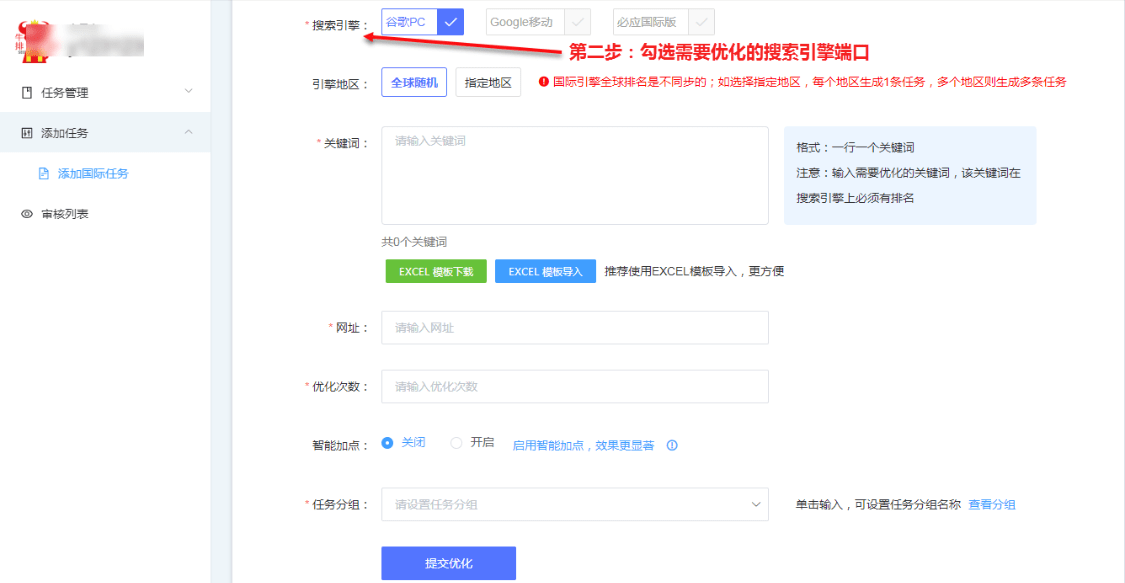Open the 任务分组 dropdown
The width and height of the screenshot is (1125, 583).
(x=574, y=505)
